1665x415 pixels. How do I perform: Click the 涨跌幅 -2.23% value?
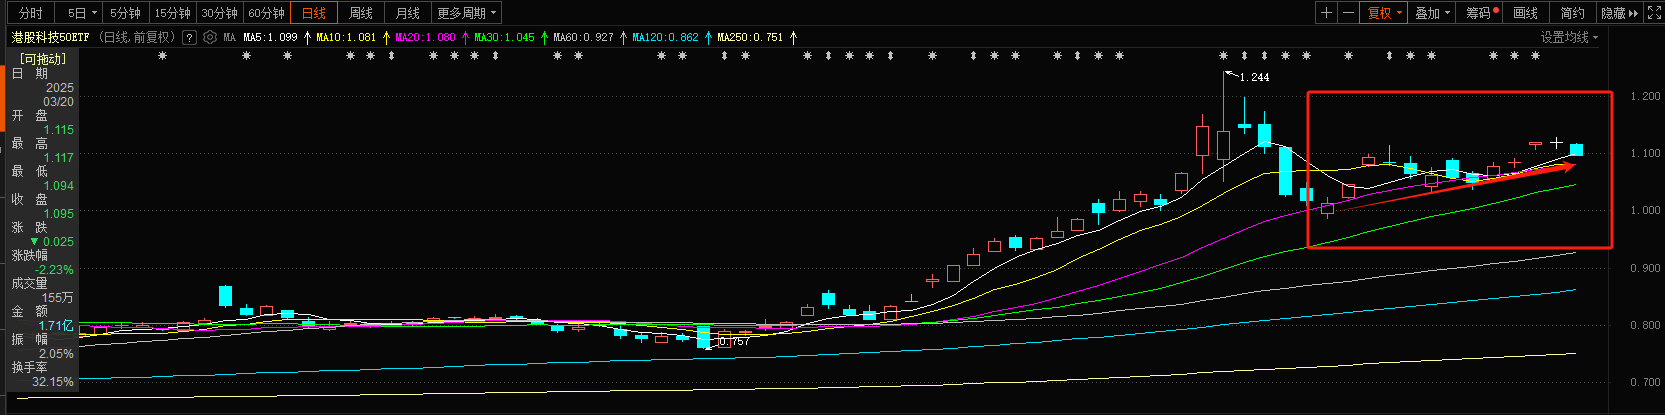pos(55,270)
